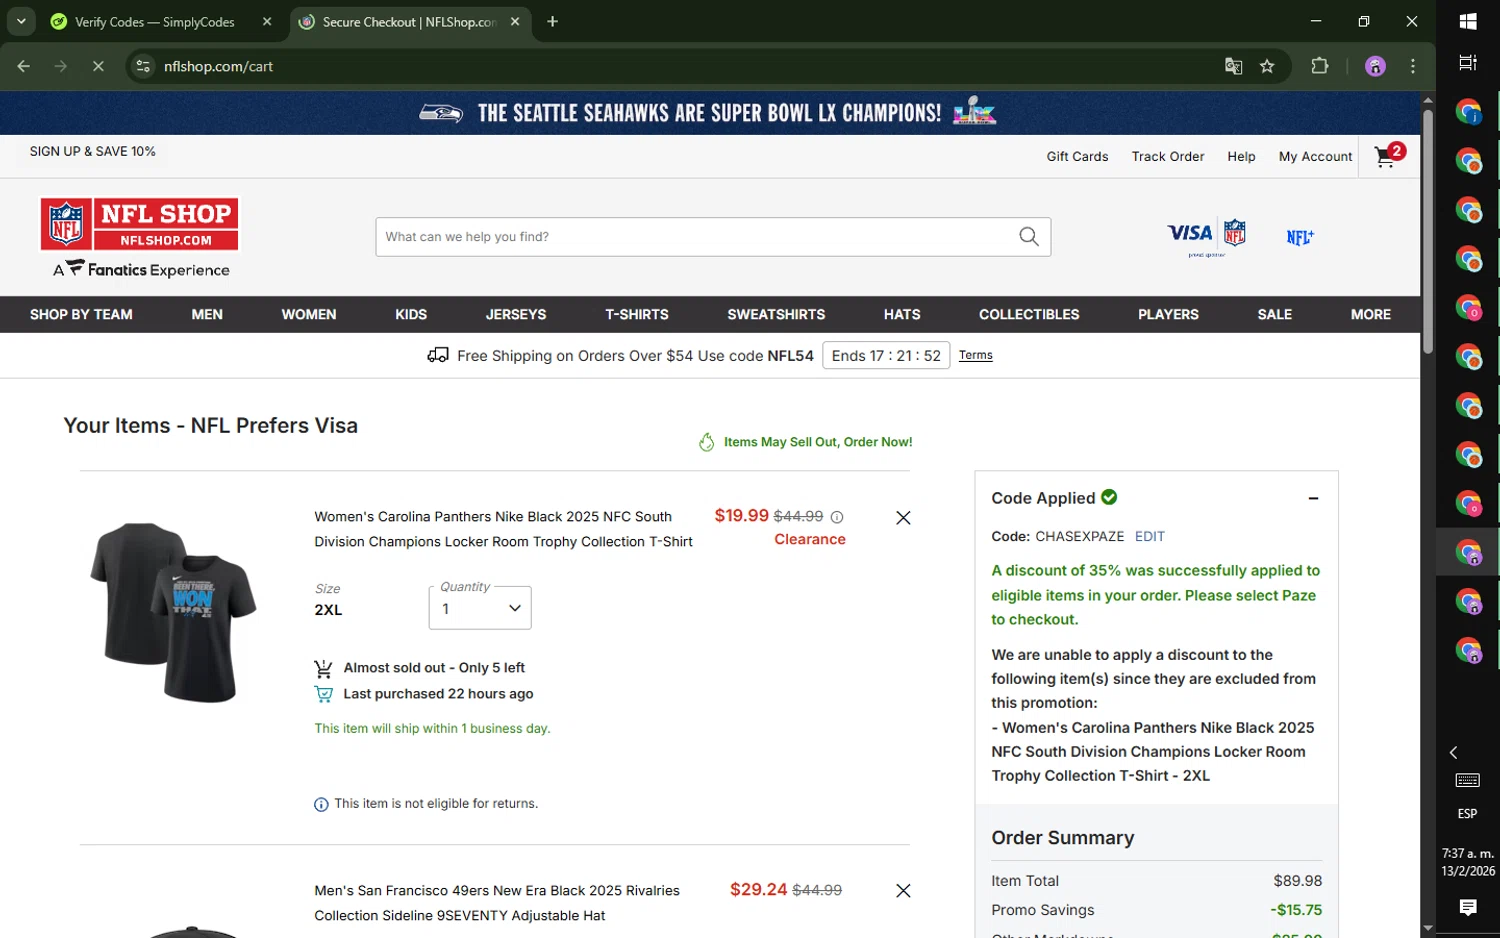The height and width of the screenshot is (938, 1500).
Task: Open the Windows Start button
Action: [1468, 21]
